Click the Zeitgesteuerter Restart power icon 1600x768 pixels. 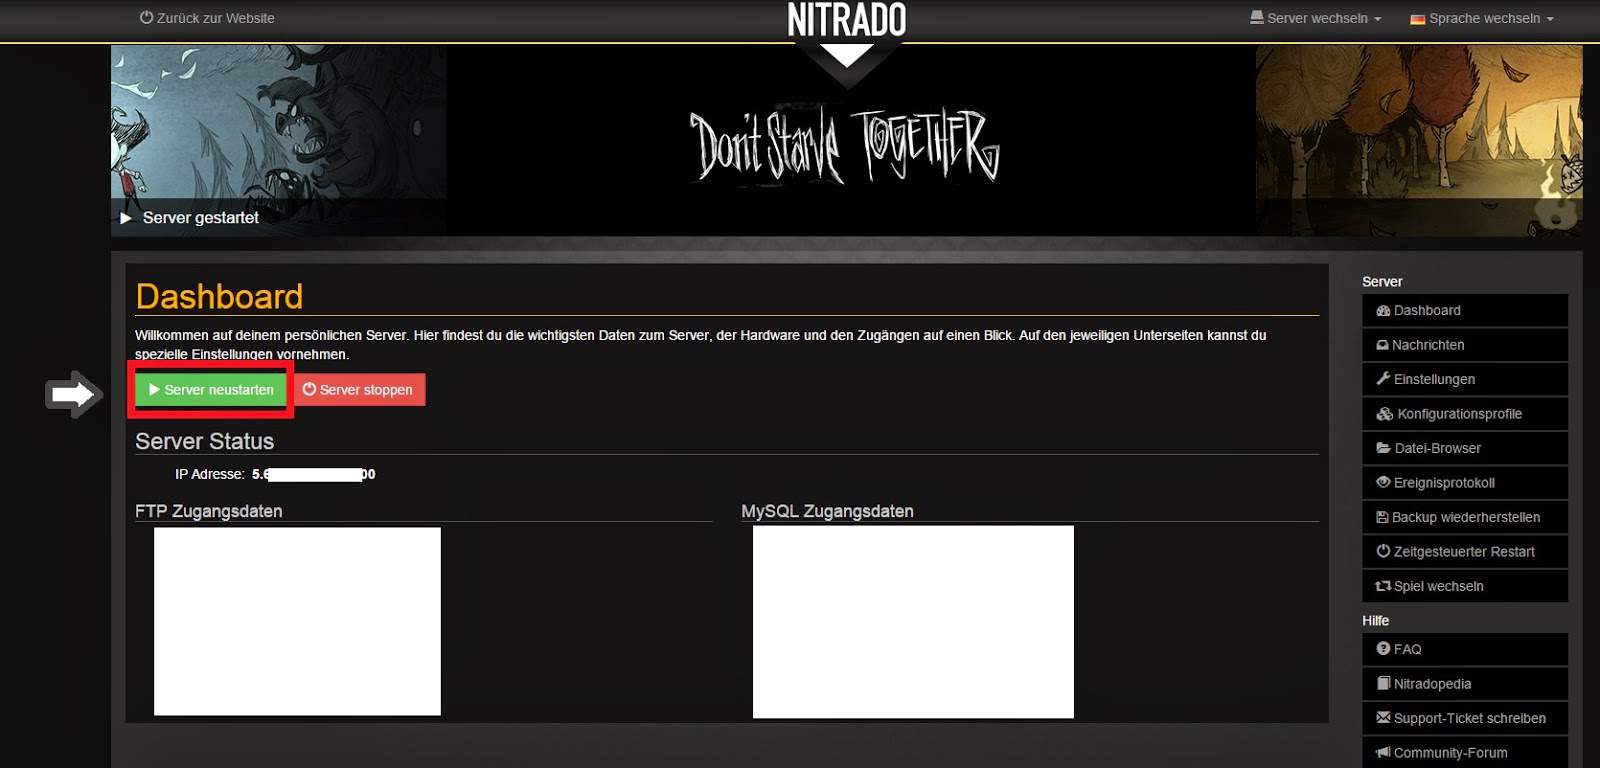coord(1383,551)
